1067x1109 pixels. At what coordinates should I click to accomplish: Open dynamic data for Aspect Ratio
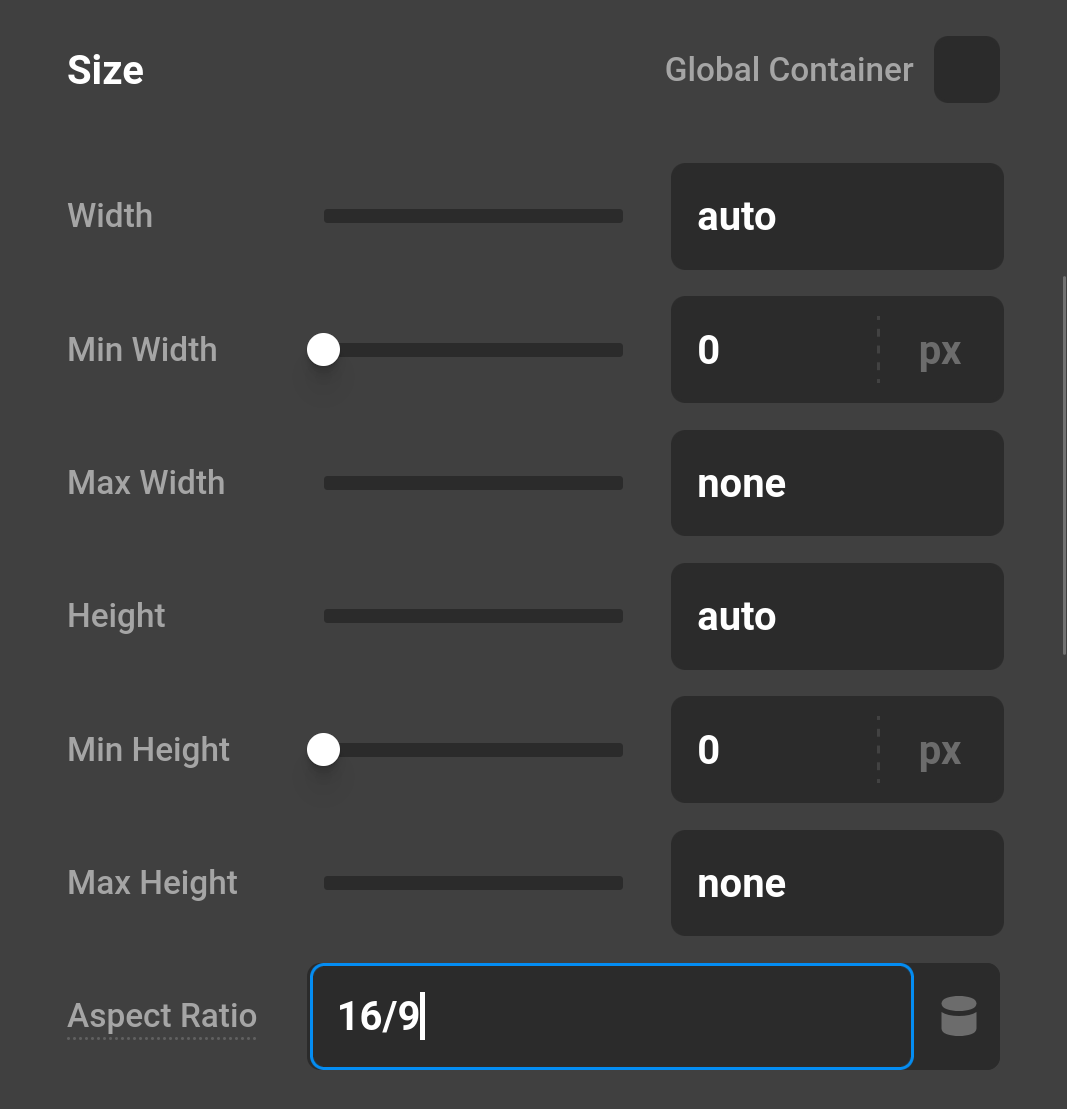[958, 1016]
